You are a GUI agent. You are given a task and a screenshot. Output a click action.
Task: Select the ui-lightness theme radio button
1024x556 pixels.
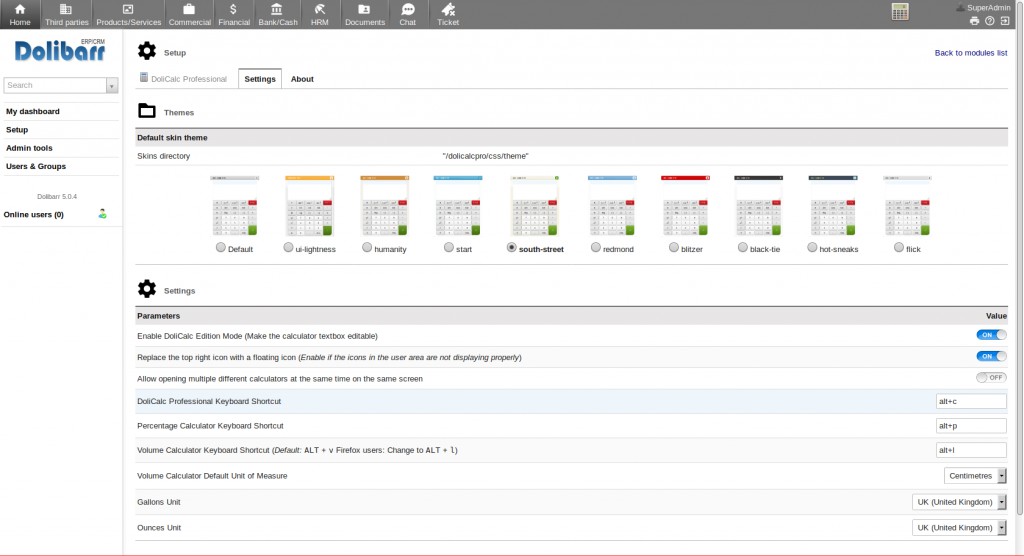coord(288,248)
